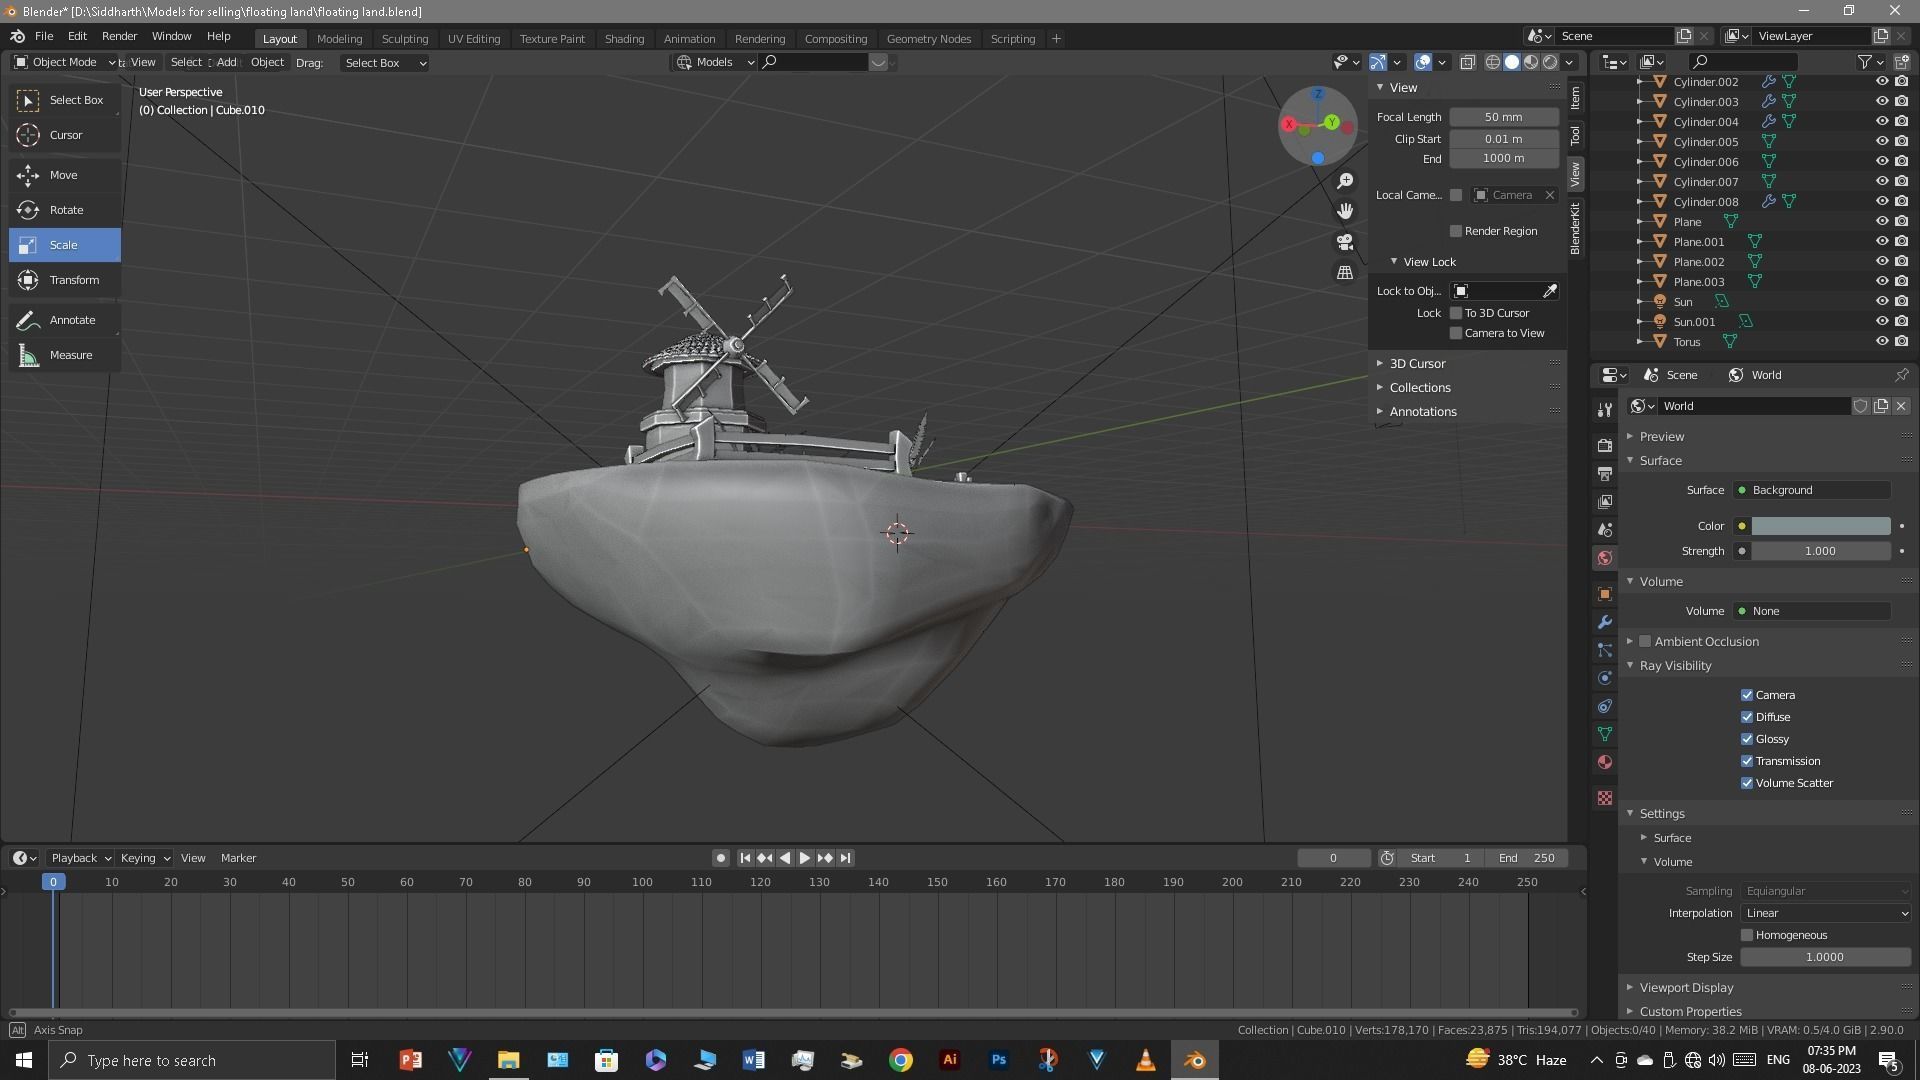The image size is (1920, 1080).
Task: Uncheck Transmission ray visibility
Action: coord(1747,761)
